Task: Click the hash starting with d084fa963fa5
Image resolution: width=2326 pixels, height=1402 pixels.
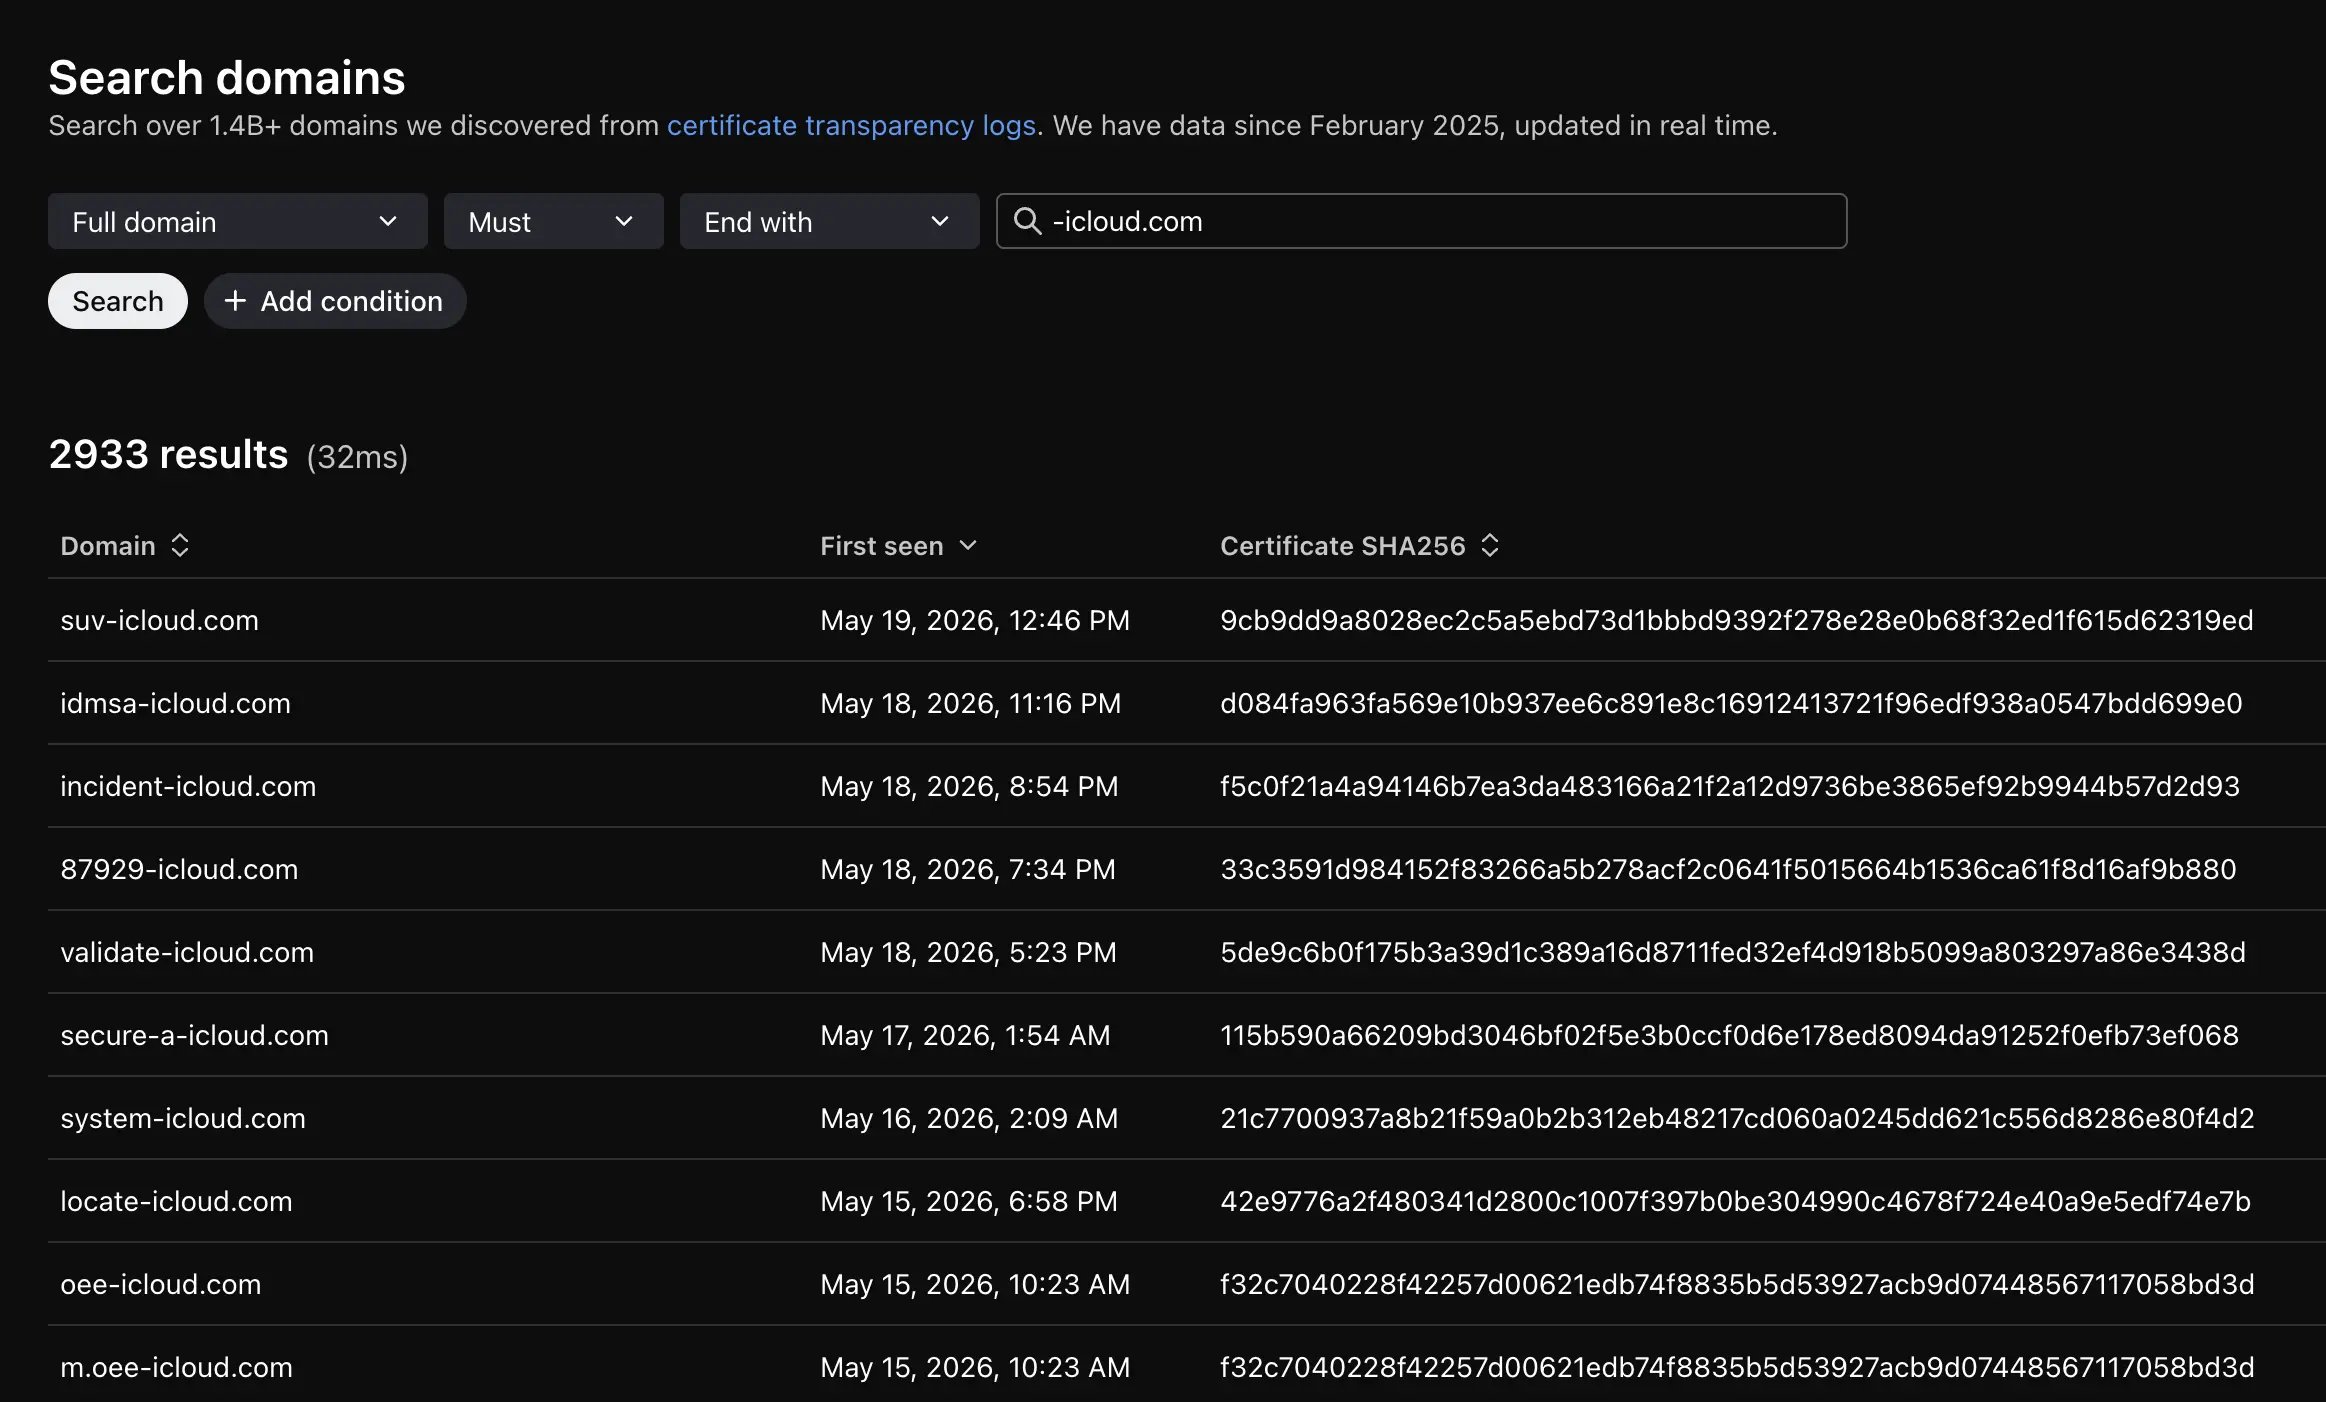Action: click(1731, 703)
